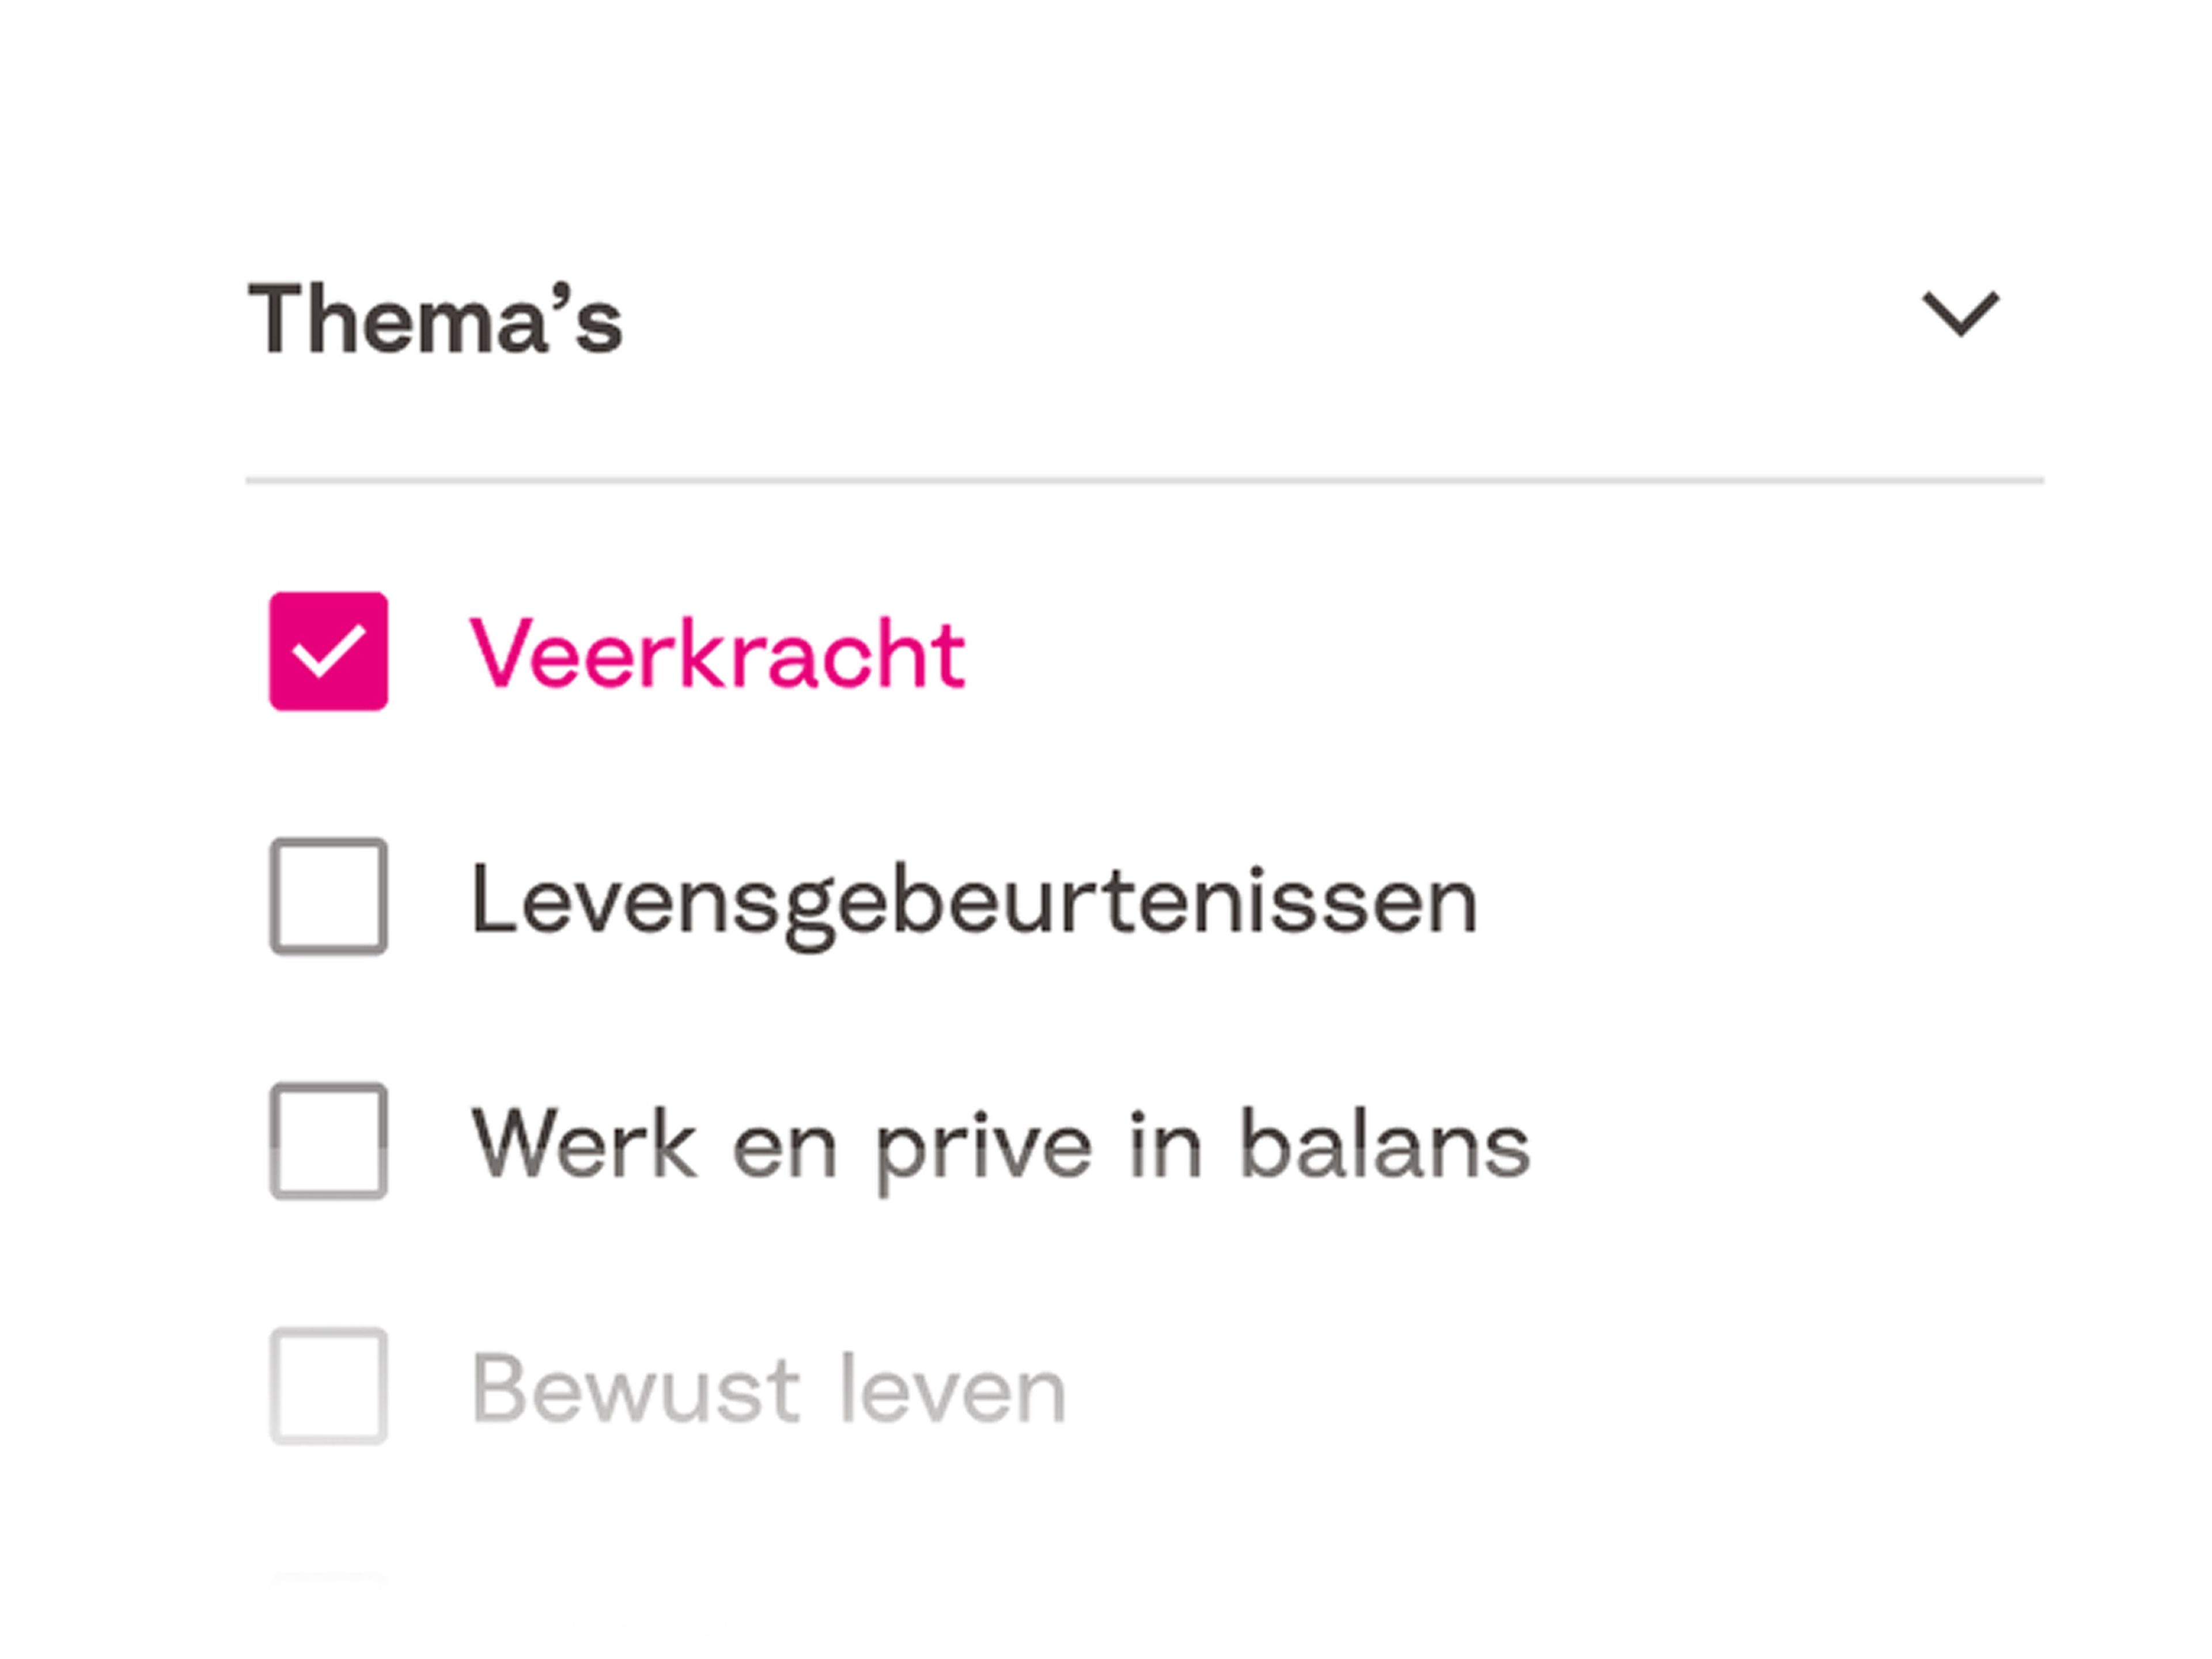
Task: Check the Bewust leven checkbox
Action: (328, 1386)
